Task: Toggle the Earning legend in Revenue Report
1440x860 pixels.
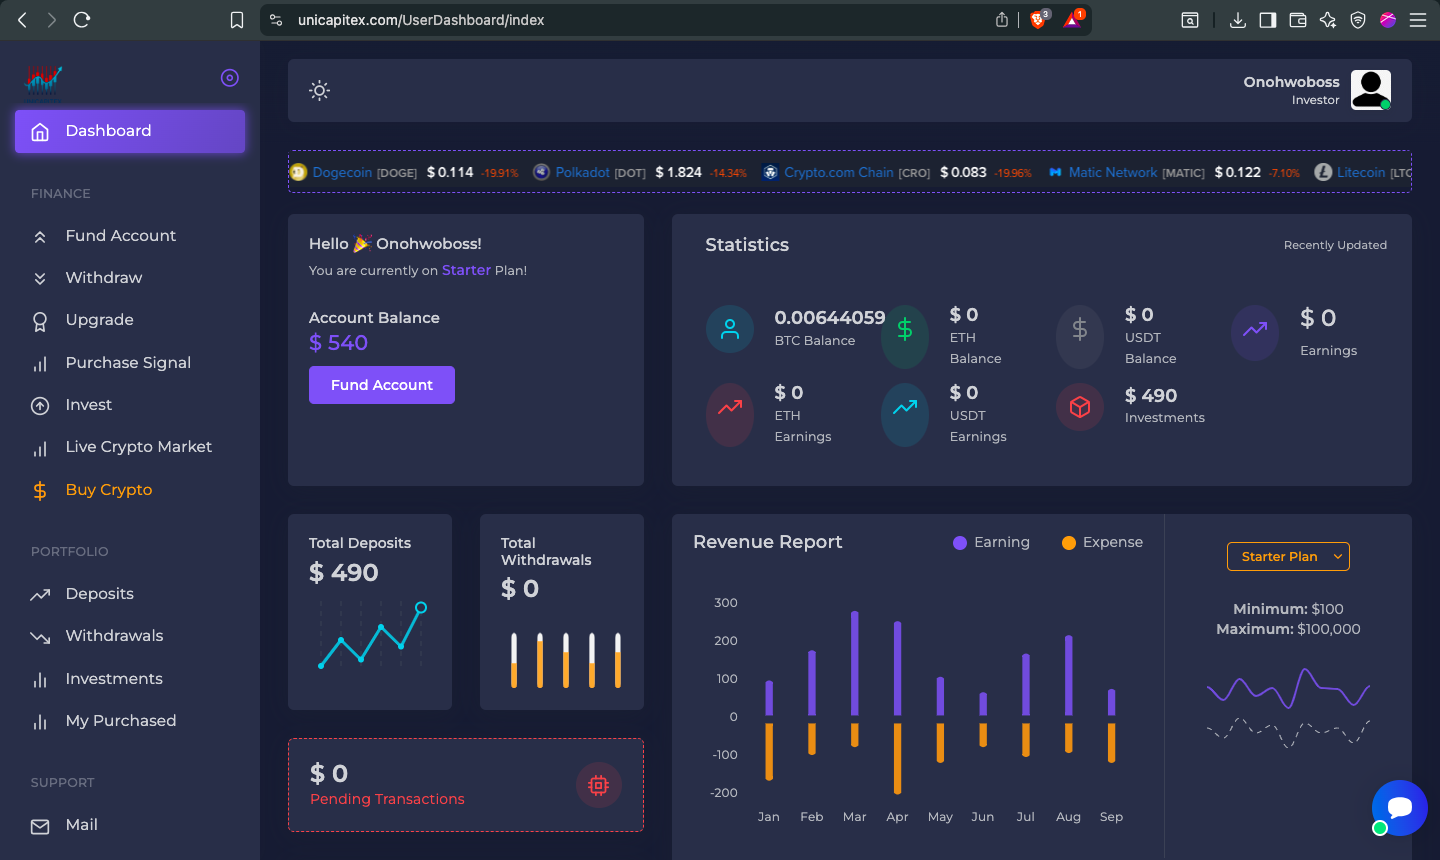Action: coord(990,542)
